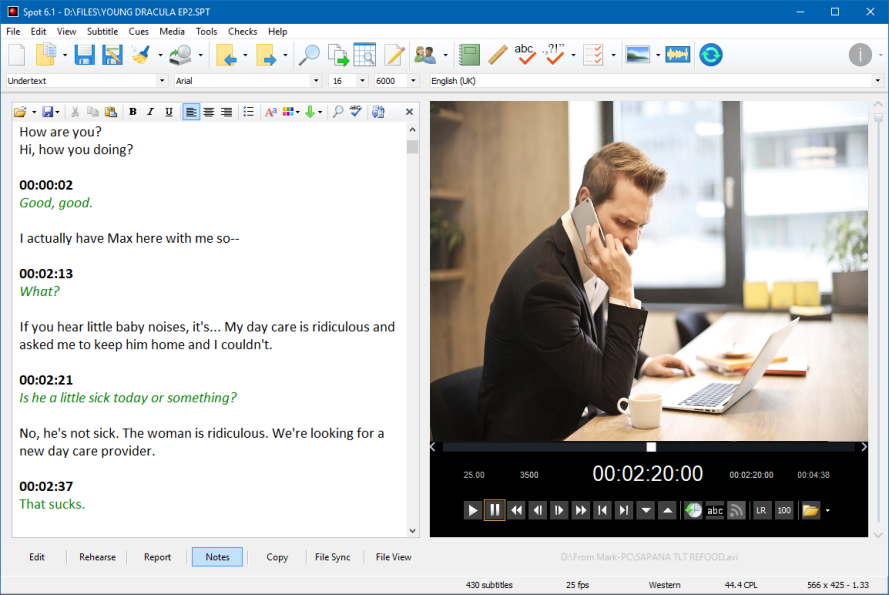Click the spell check abc icon in main toolbar
Image resolution: width=889 pixels, height=595 pixels.
(x=525, y=55)
